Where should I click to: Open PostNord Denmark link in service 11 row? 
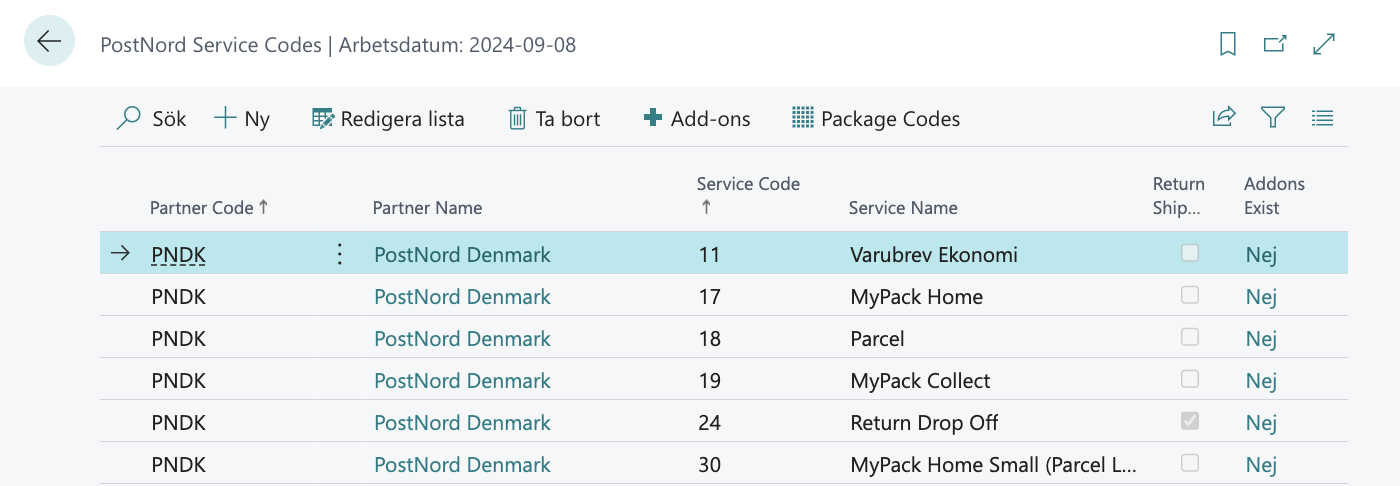(462, 254)
